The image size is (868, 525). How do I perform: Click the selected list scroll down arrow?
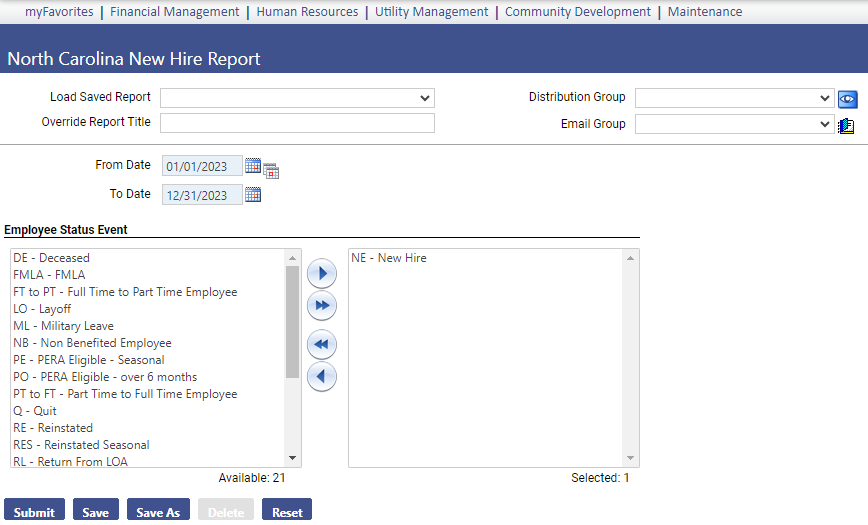pos(630,458)
